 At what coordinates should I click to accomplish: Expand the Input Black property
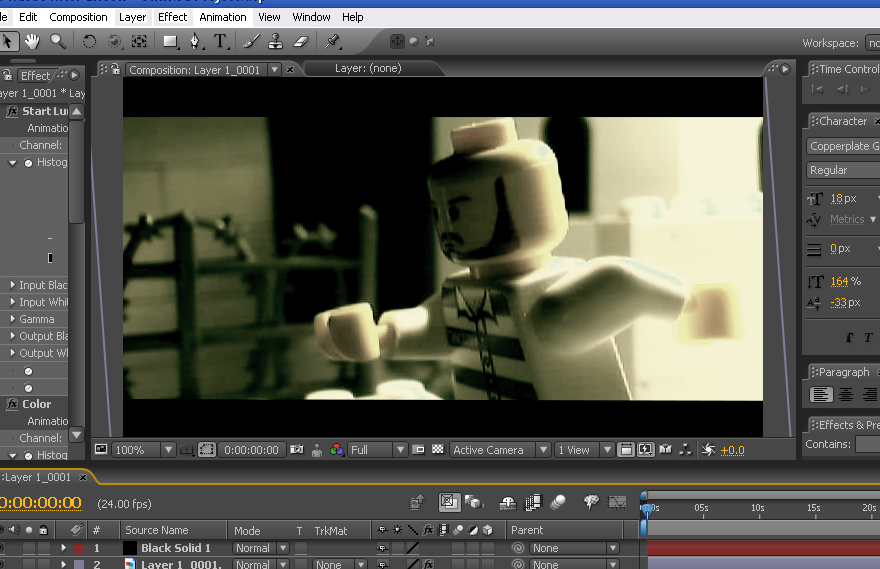13,285
